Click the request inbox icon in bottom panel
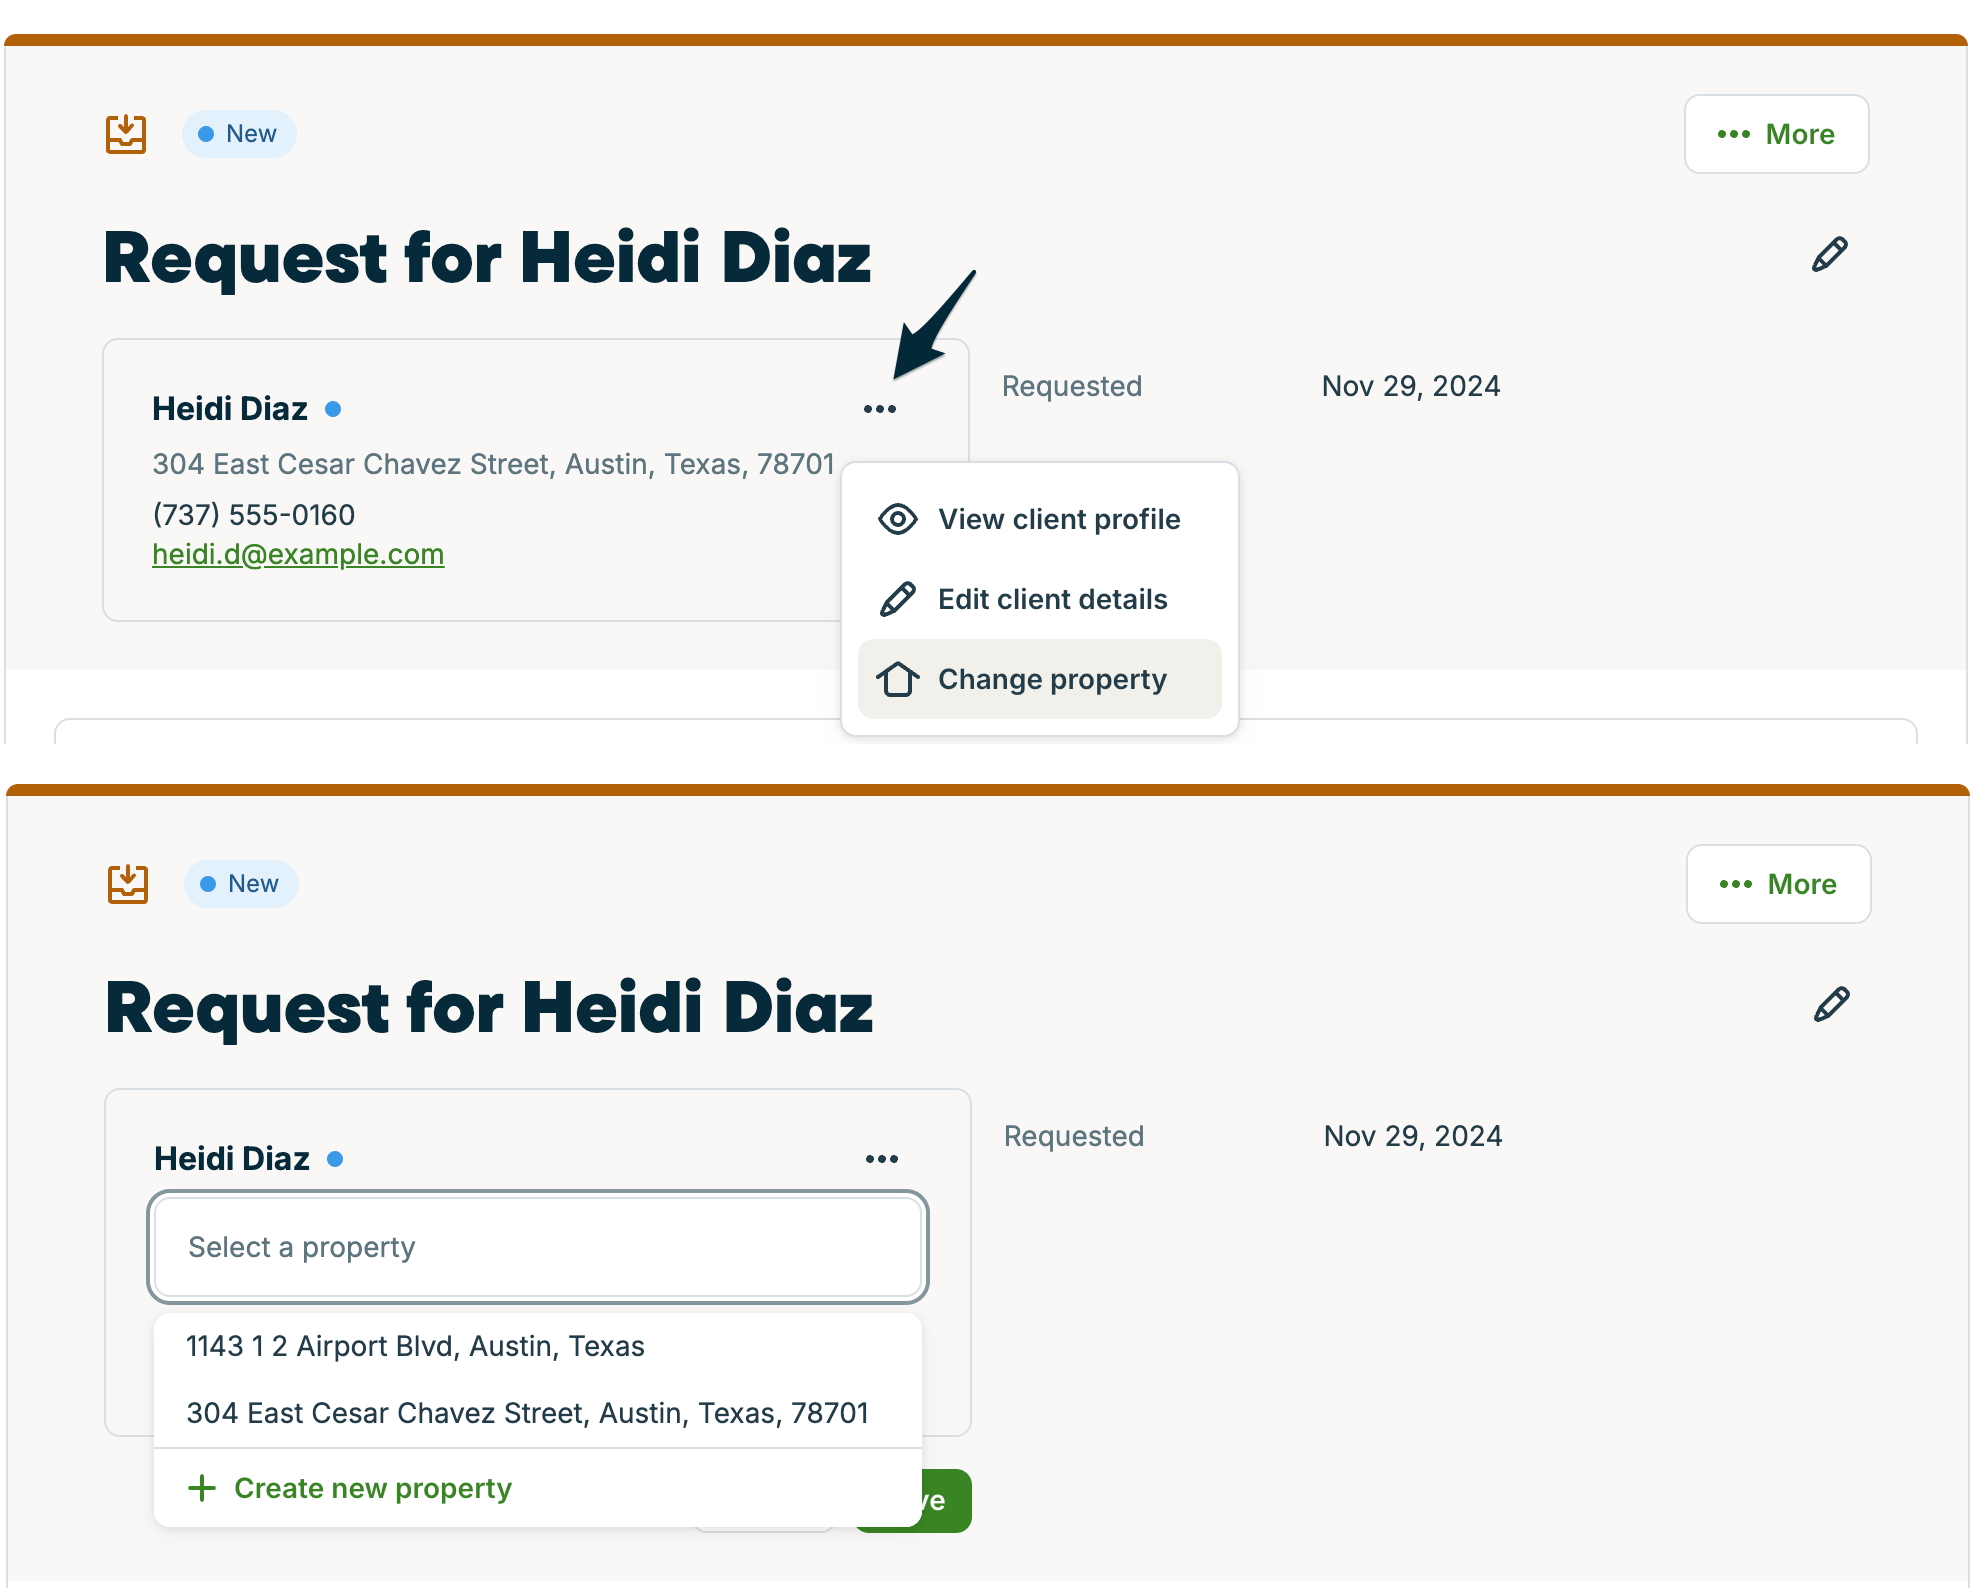This screenshot has width=1974, height=1588. [128, 884]
